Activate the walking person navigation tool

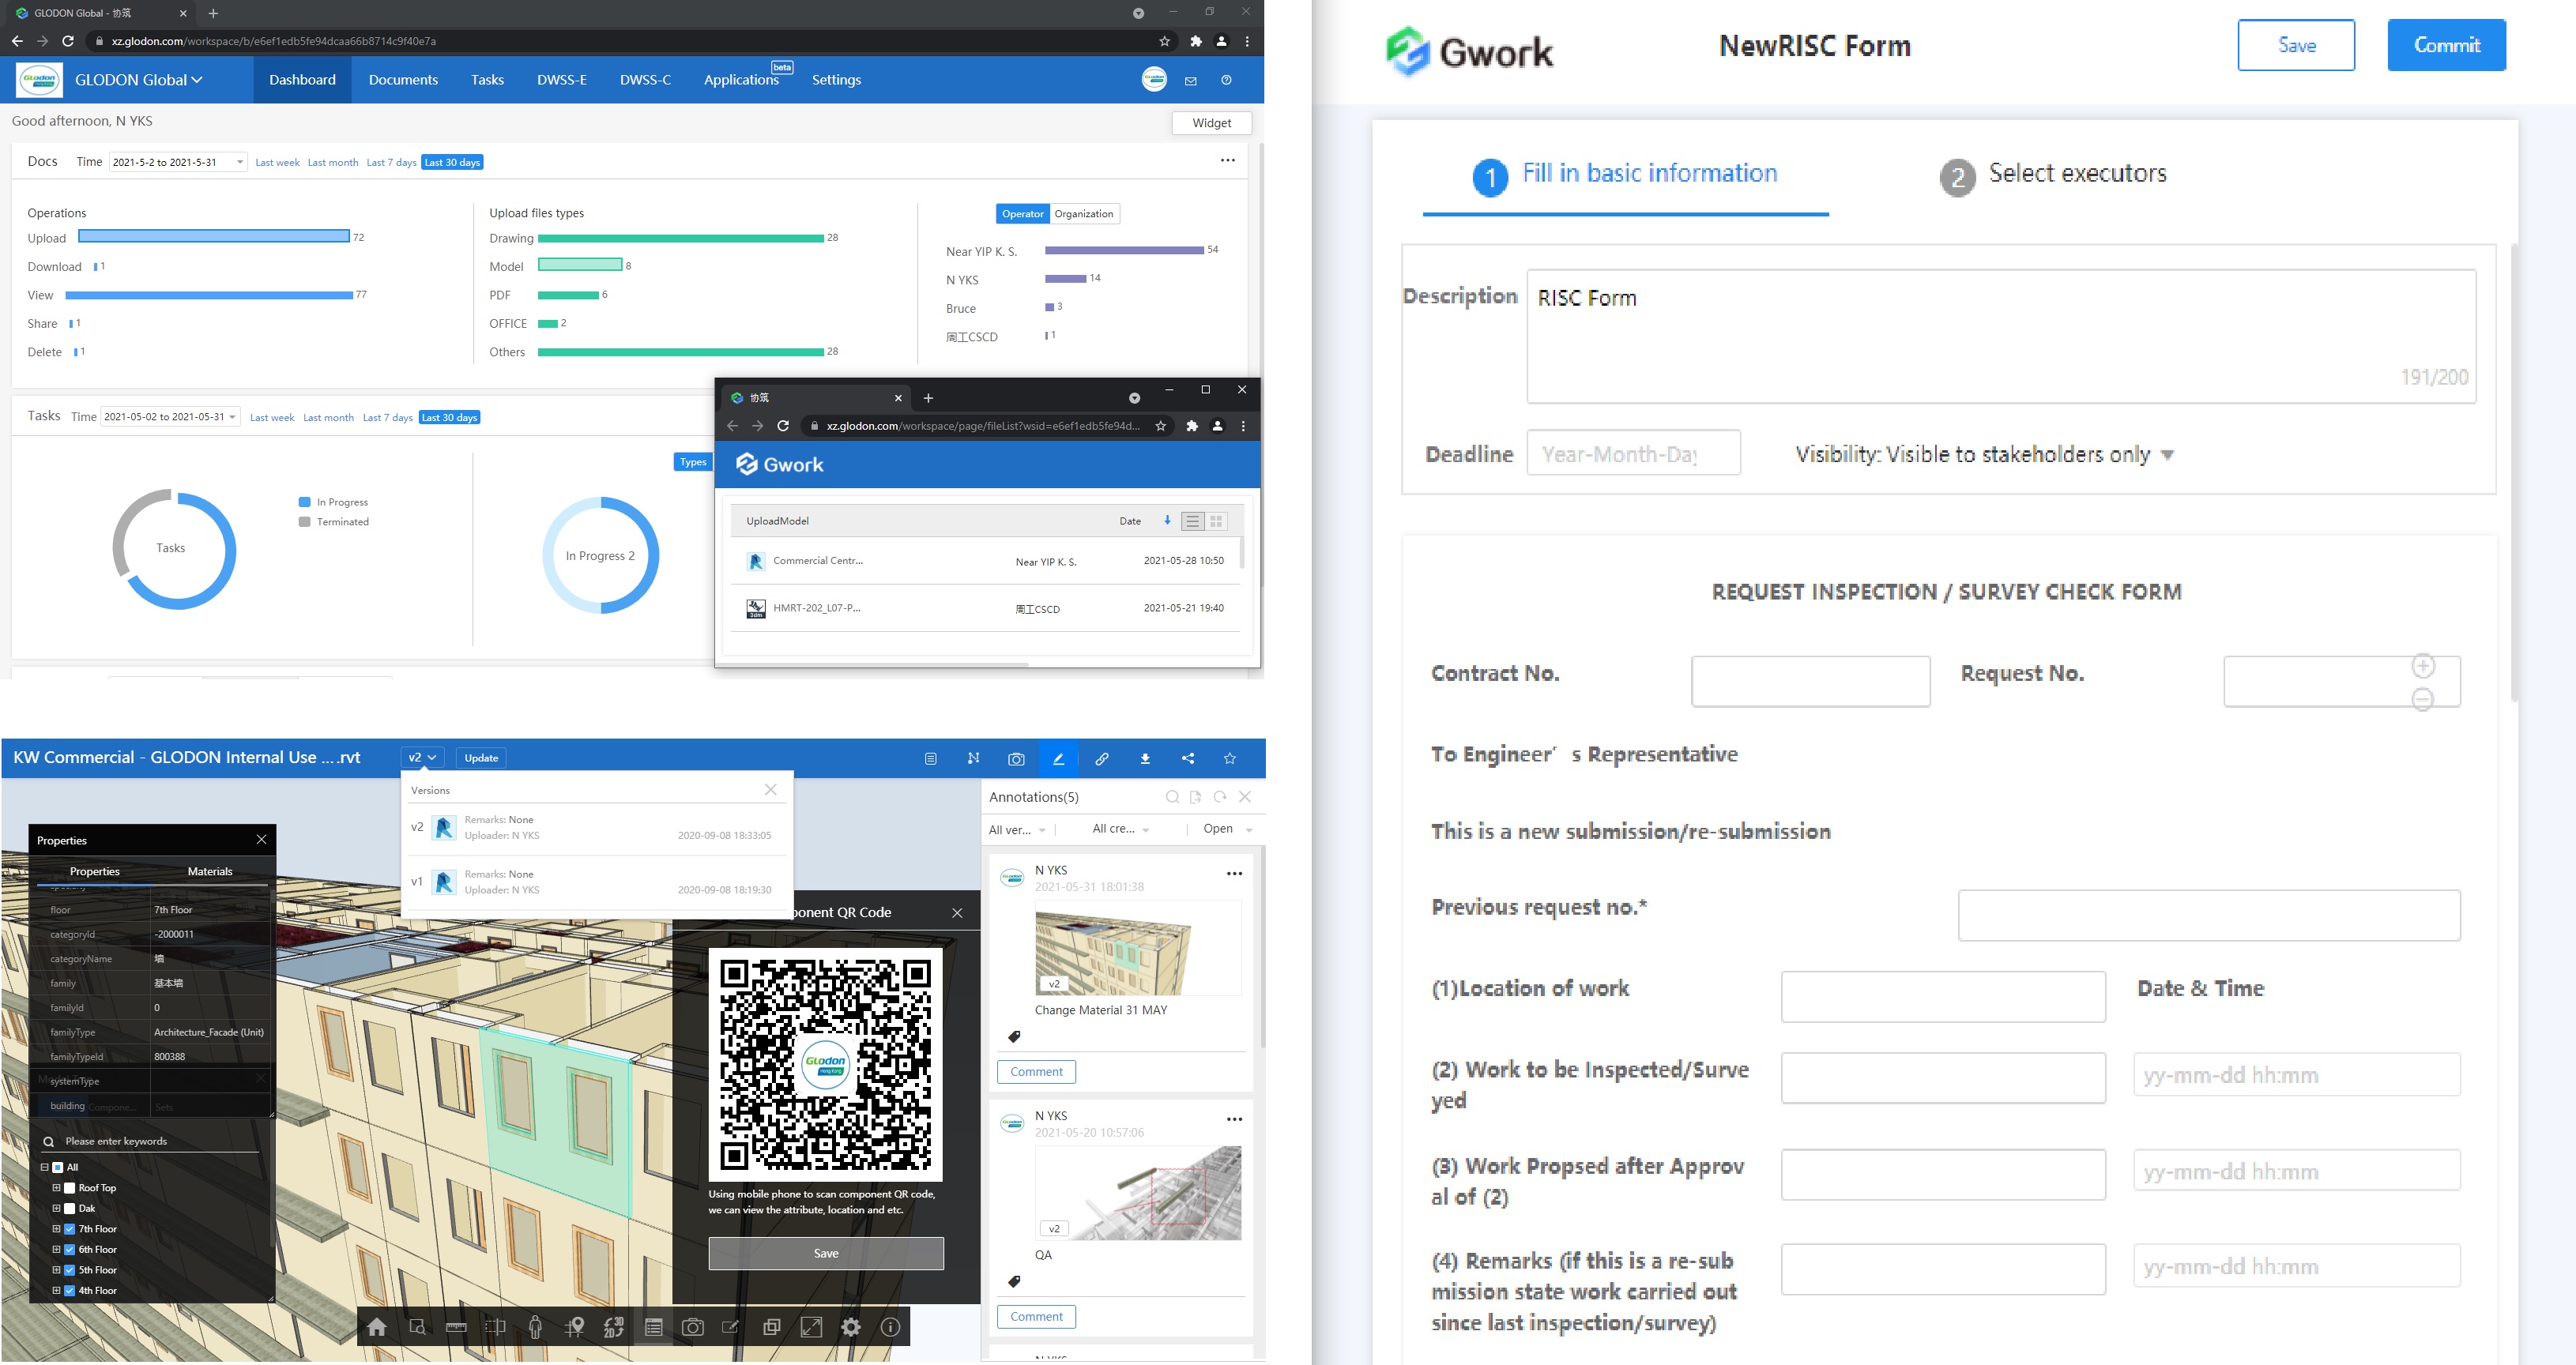(x=535, y=1327)
